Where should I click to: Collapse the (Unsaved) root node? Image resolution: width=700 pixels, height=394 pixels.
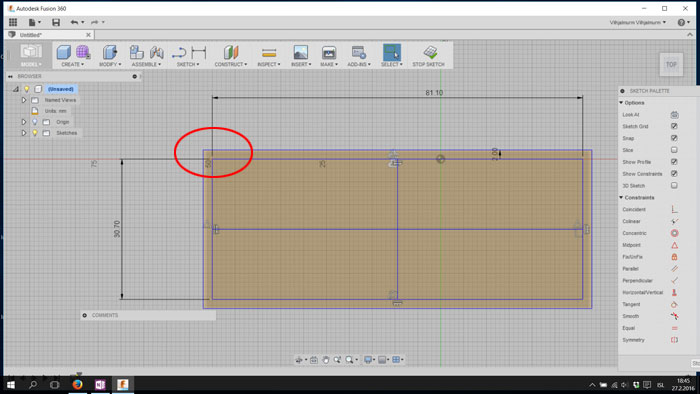16,89
